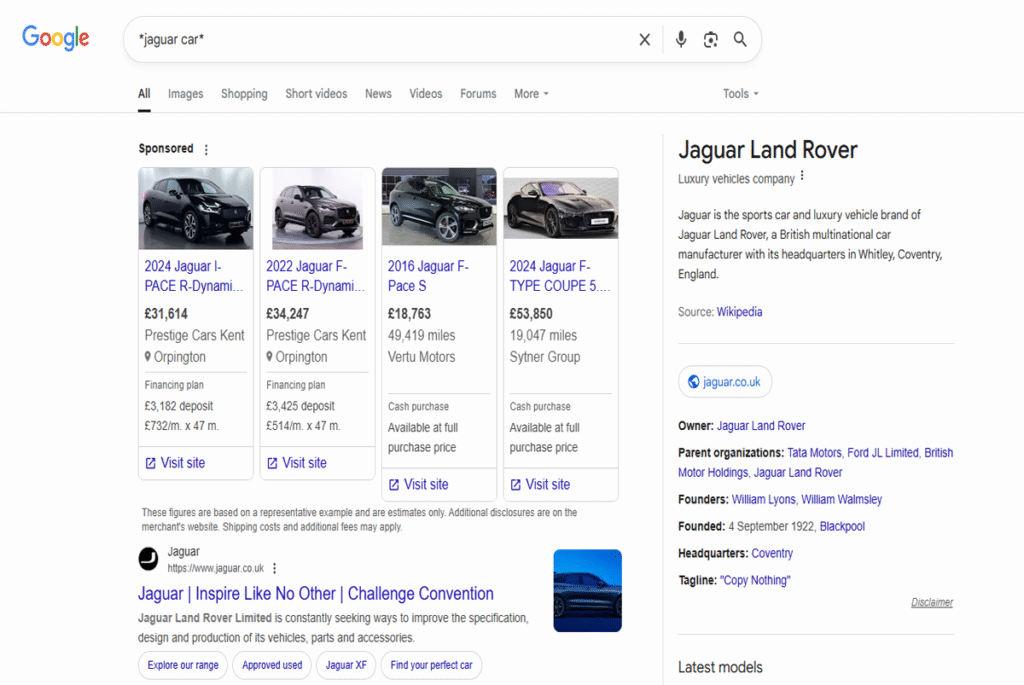Click the Jaguar round favicon logo
1024x685 pixels.
point(148,559)
